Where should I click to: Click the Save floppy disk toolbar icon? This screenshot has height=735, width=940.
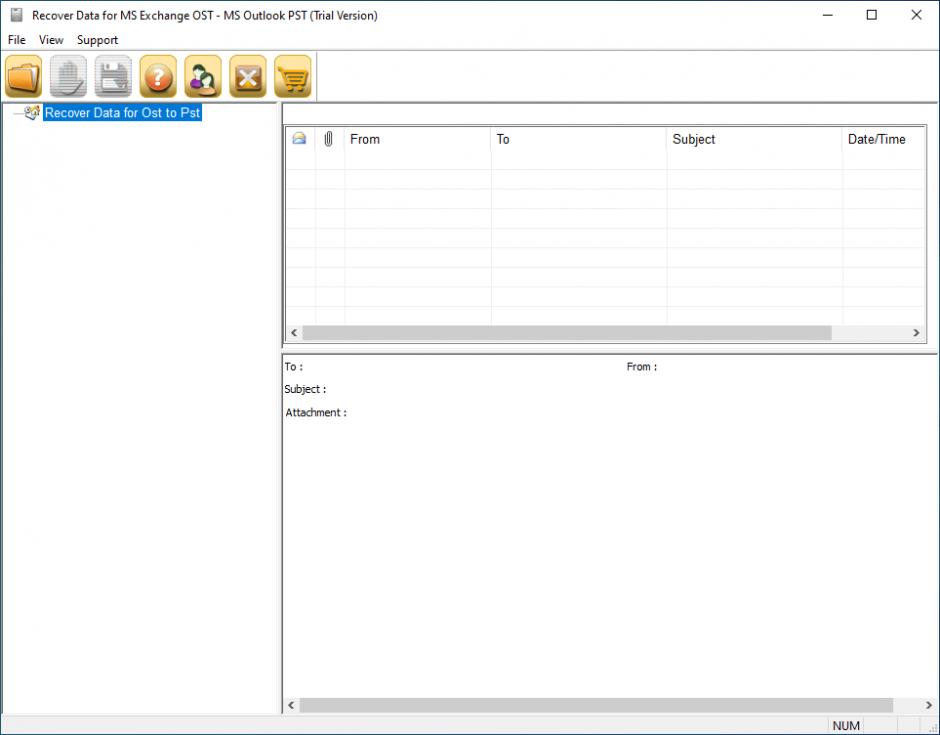(x=113, y=76)
